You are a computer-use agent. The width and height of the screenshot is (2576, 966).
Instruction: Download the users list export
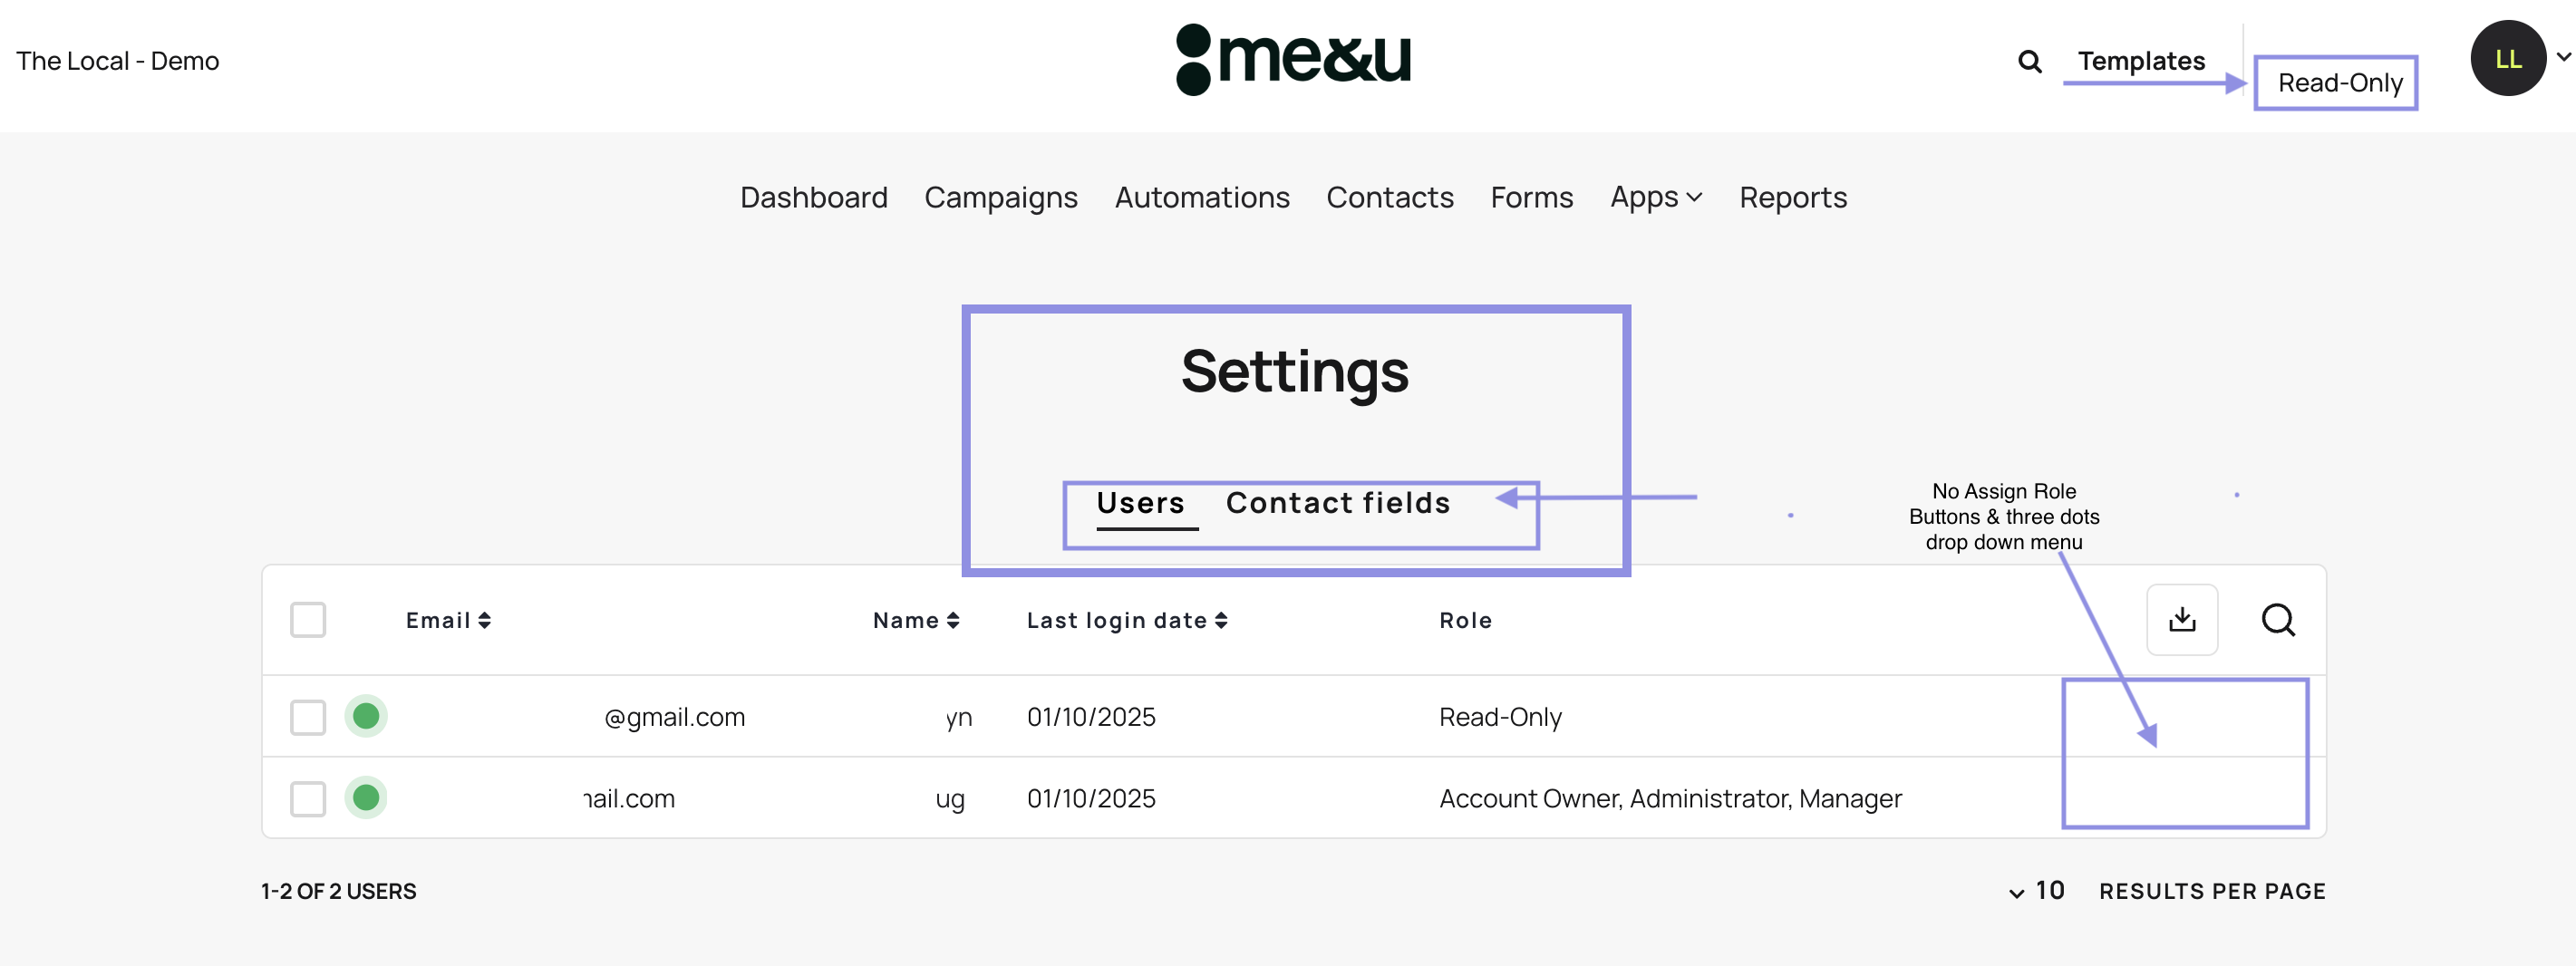point(2182,620)
